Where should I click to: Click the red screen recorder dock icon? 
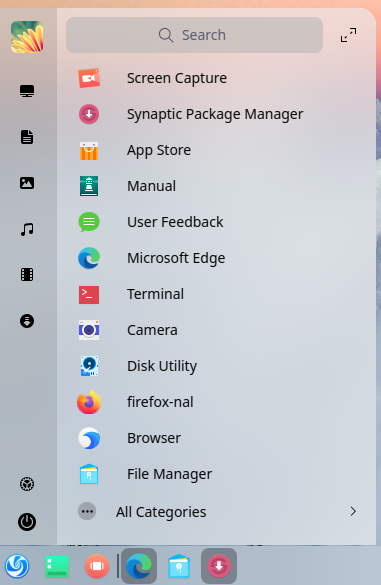[x=97, y=566]
